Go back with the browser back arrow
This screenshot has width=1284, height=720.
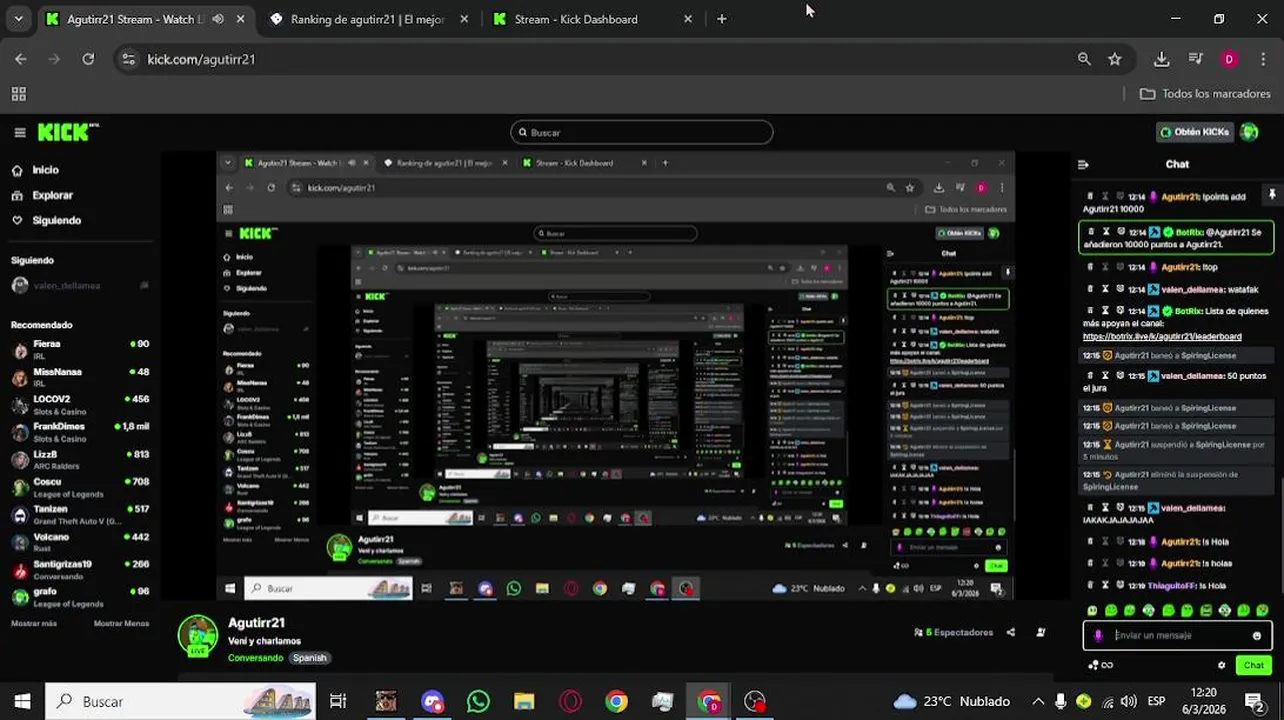[21, 59]
